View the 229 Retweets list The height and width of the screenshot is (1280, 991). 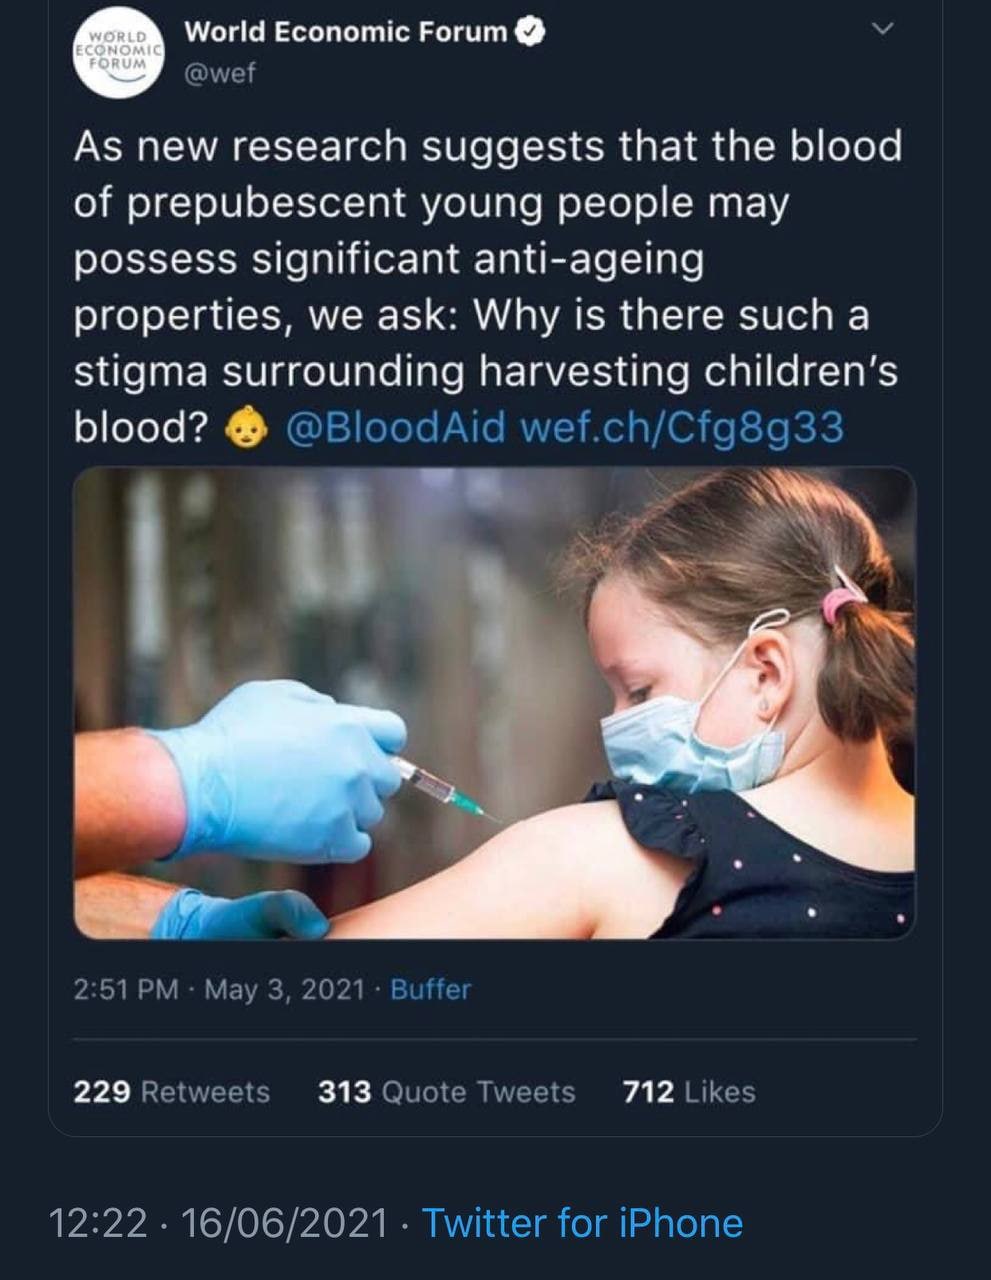click(x=171, y=1092)
